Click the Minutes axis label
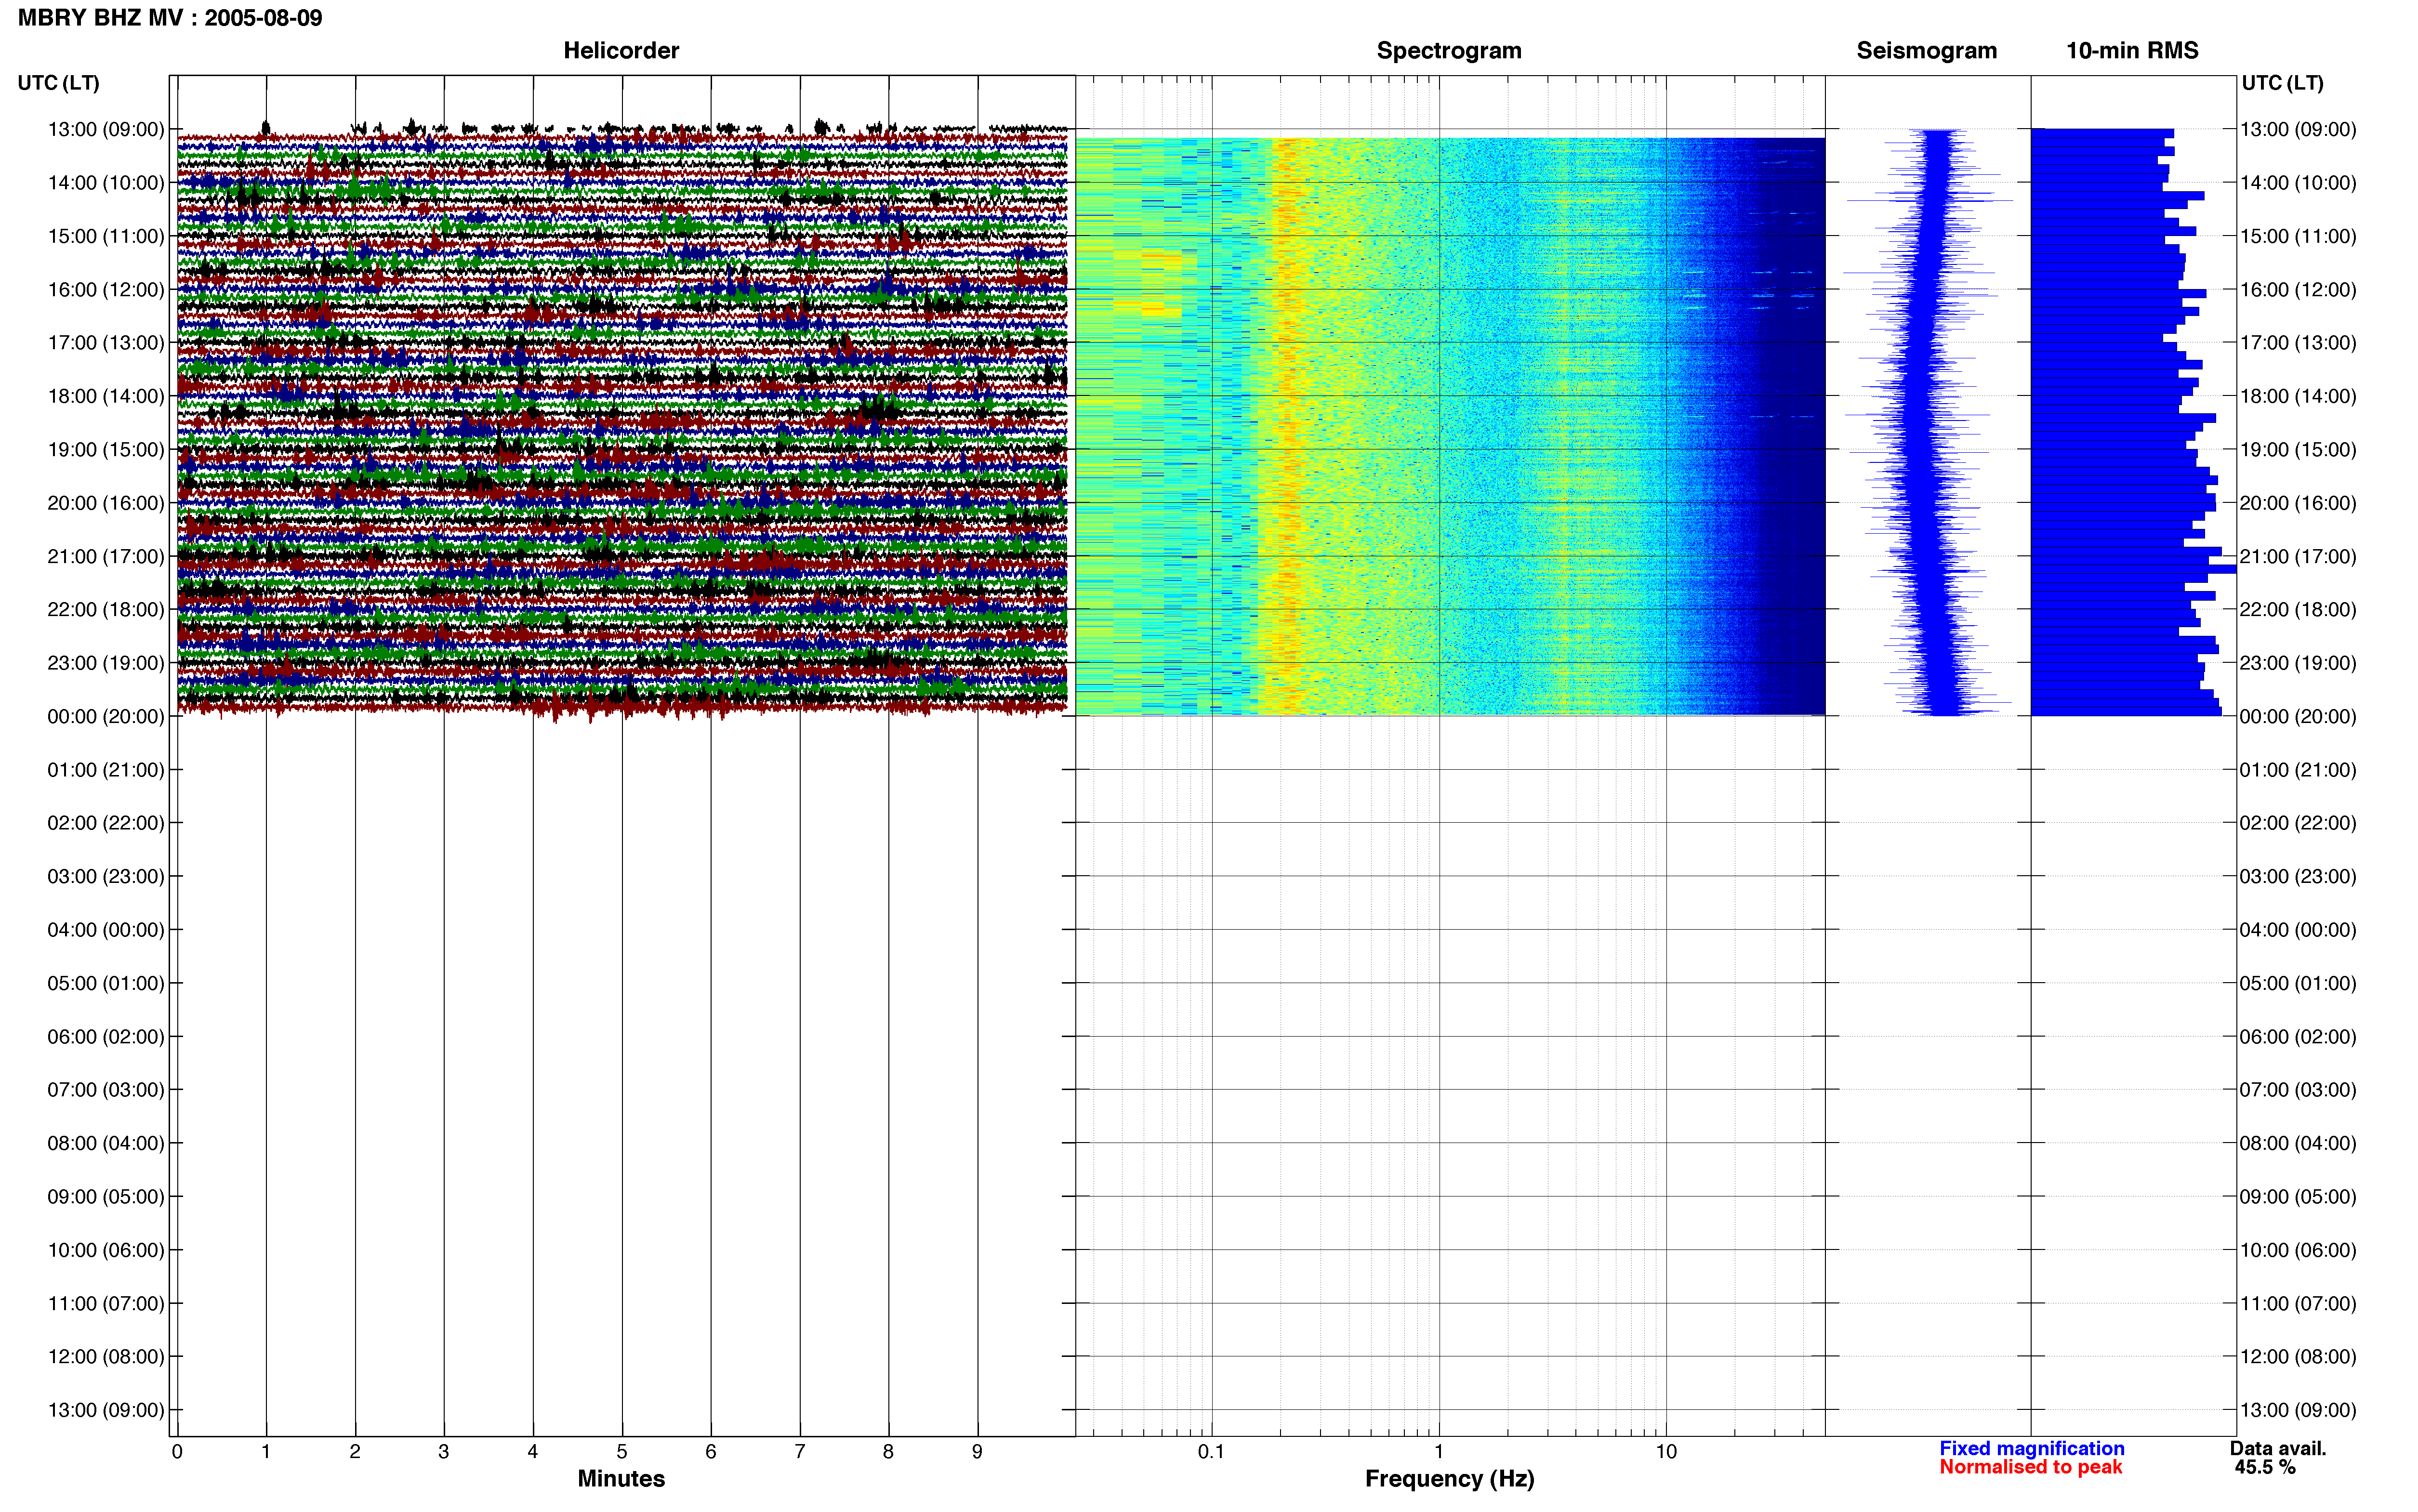Screen dimensions: 2418x1512 621,1478
